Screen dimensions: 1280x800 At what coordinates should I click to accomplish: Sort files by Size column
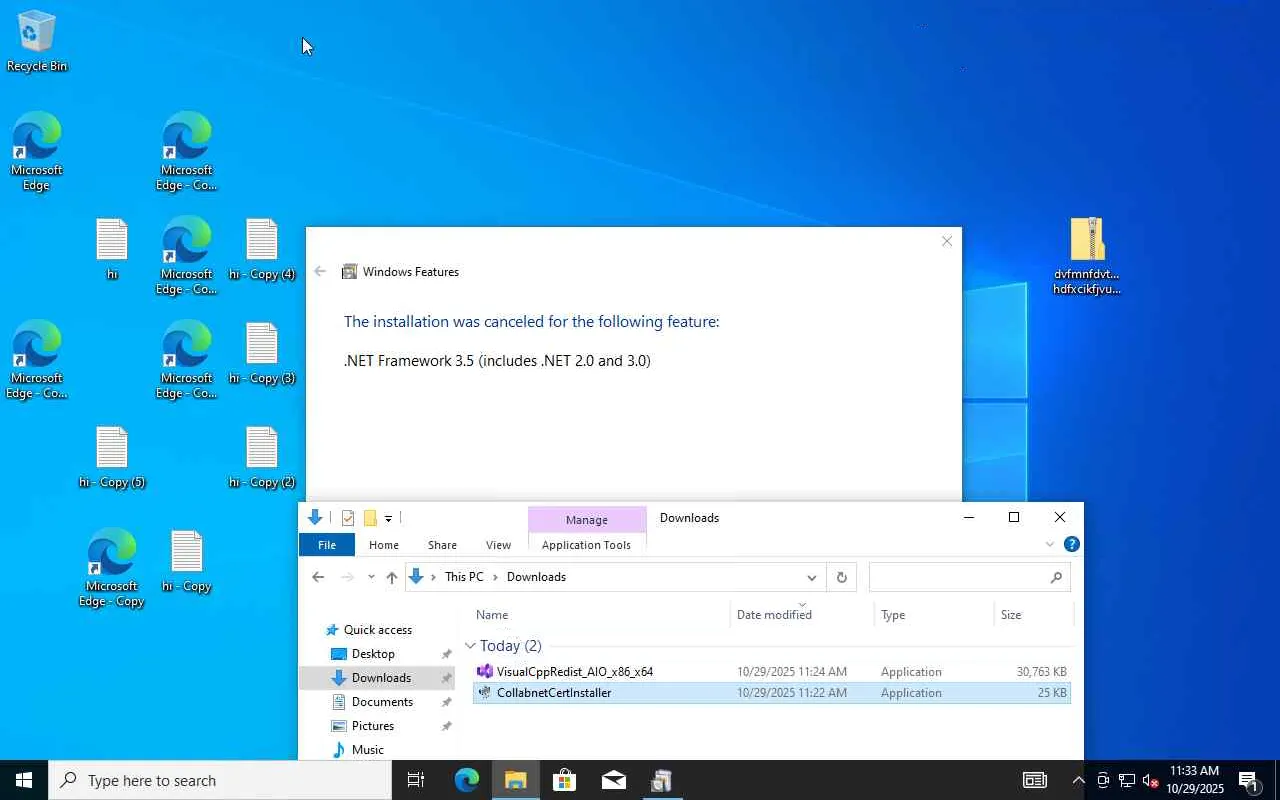pos(1033,615)
